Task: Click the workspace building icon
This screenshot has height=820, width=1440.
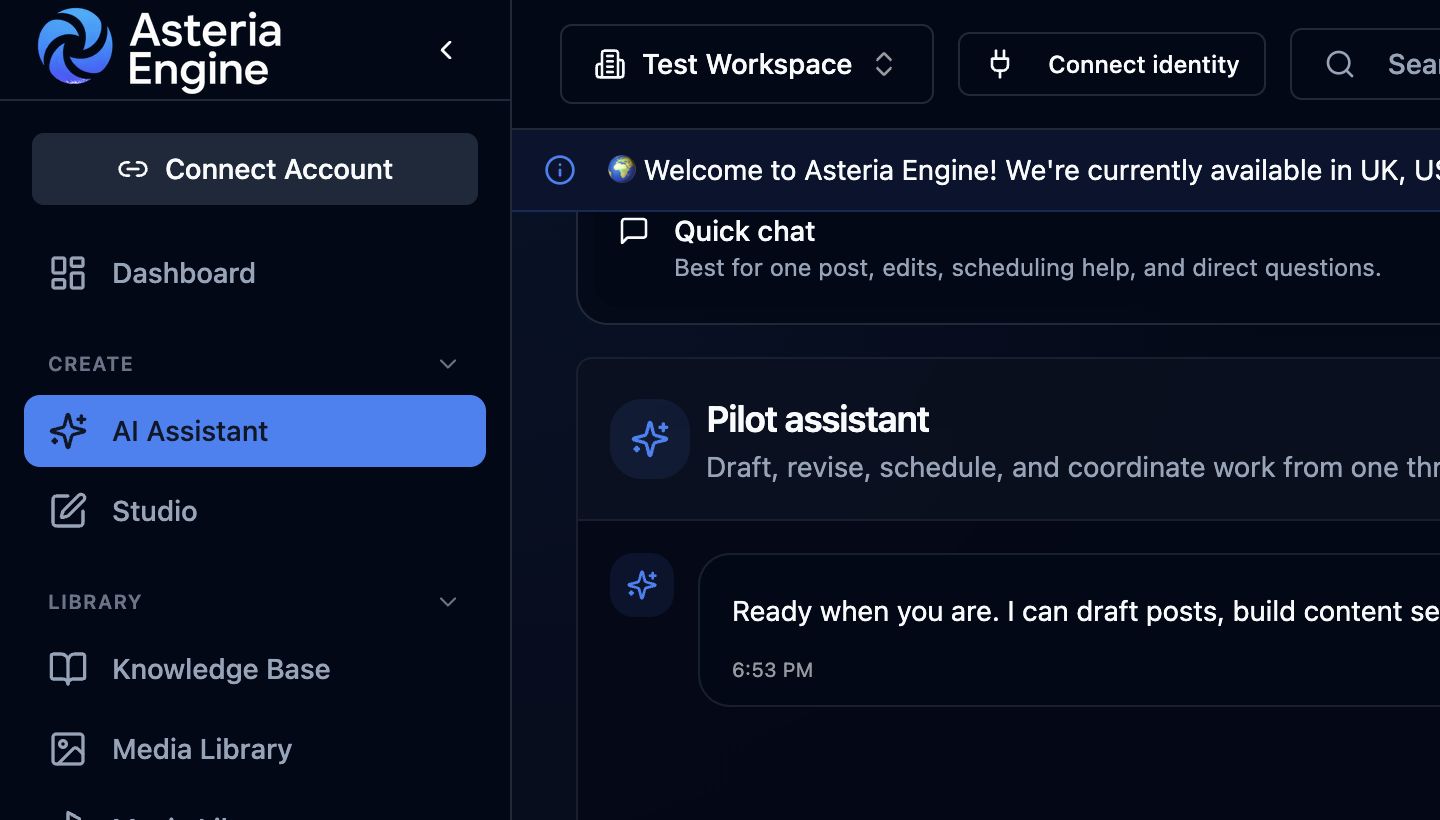Action: (610, 65)
